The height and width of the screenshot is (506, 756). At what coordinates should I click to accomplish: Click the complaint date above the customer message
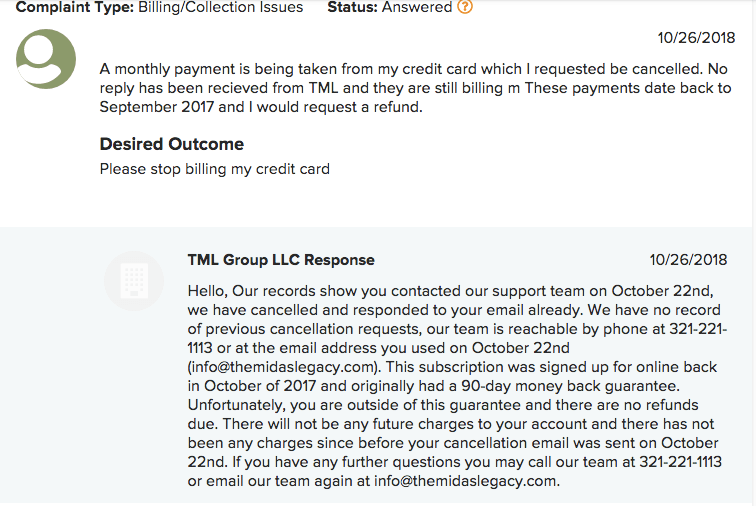(696, 38)
